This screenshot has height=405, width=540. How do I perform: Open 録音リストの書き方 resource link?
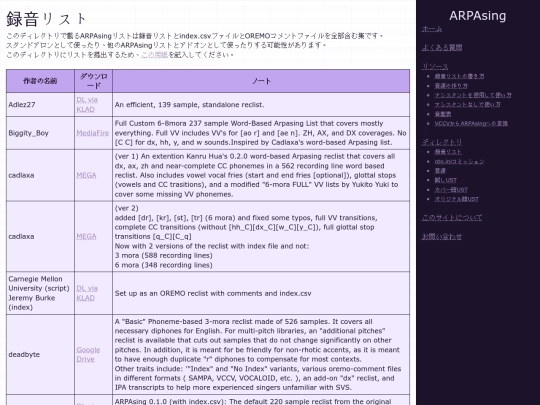pyautogui.click(x=459, y=76)
